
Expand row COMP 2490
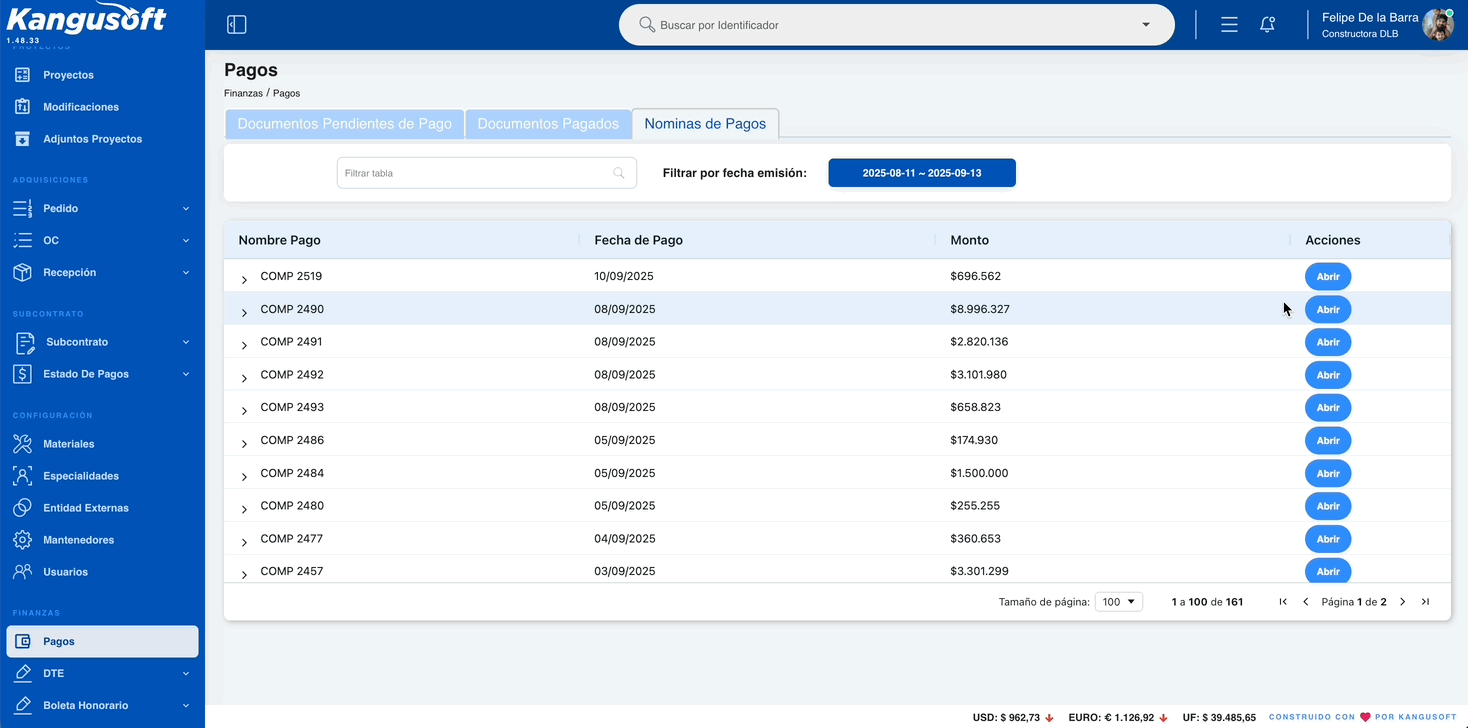(x=244, y=312)
